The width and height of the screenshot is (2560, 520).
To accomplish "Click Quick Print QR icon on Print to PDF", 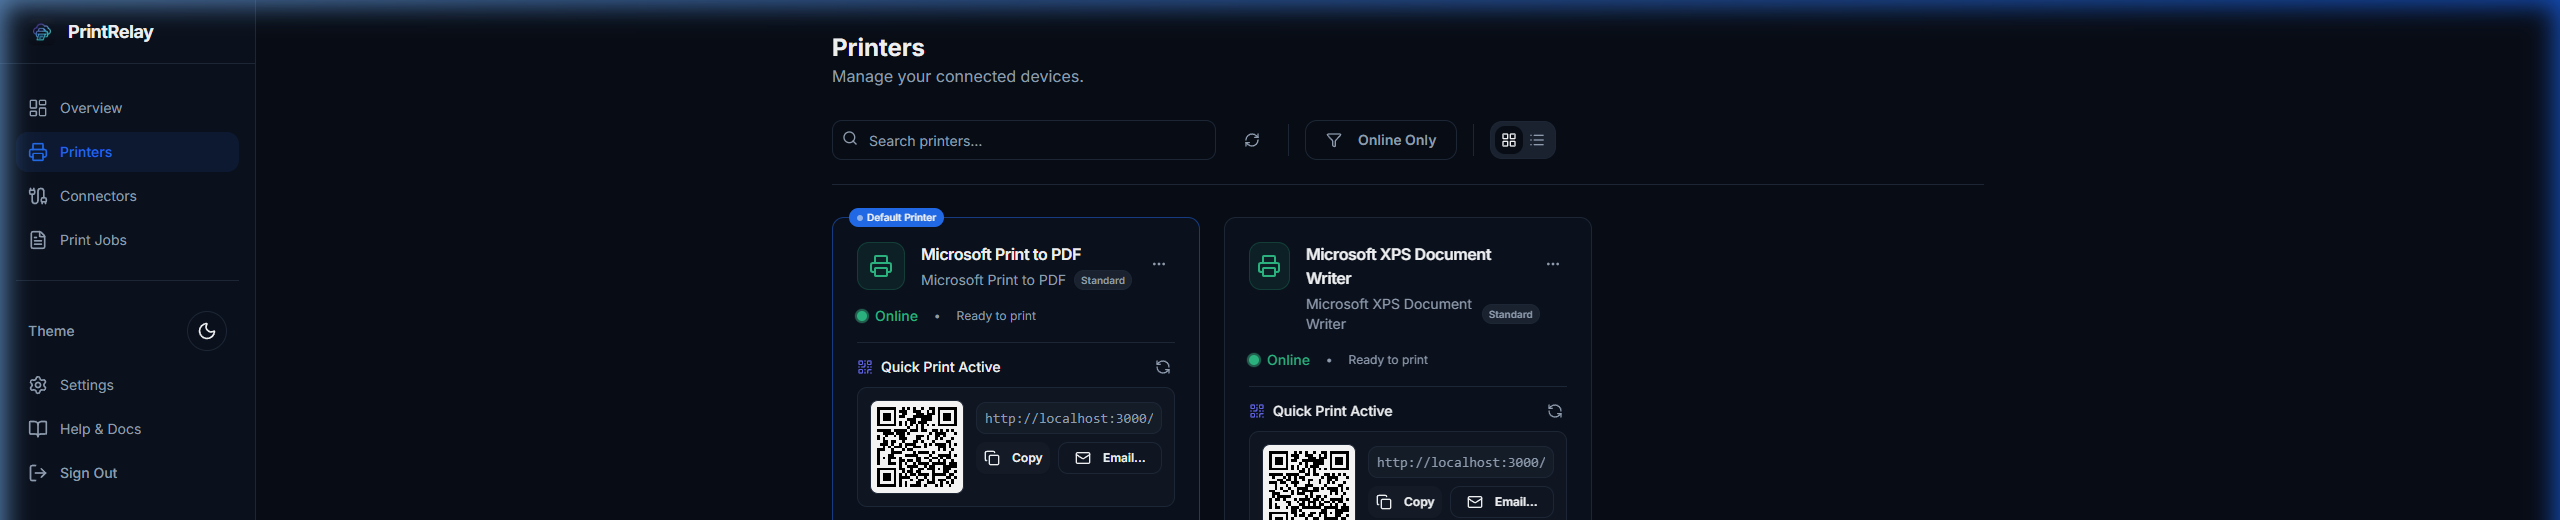I will coord(865,367).
